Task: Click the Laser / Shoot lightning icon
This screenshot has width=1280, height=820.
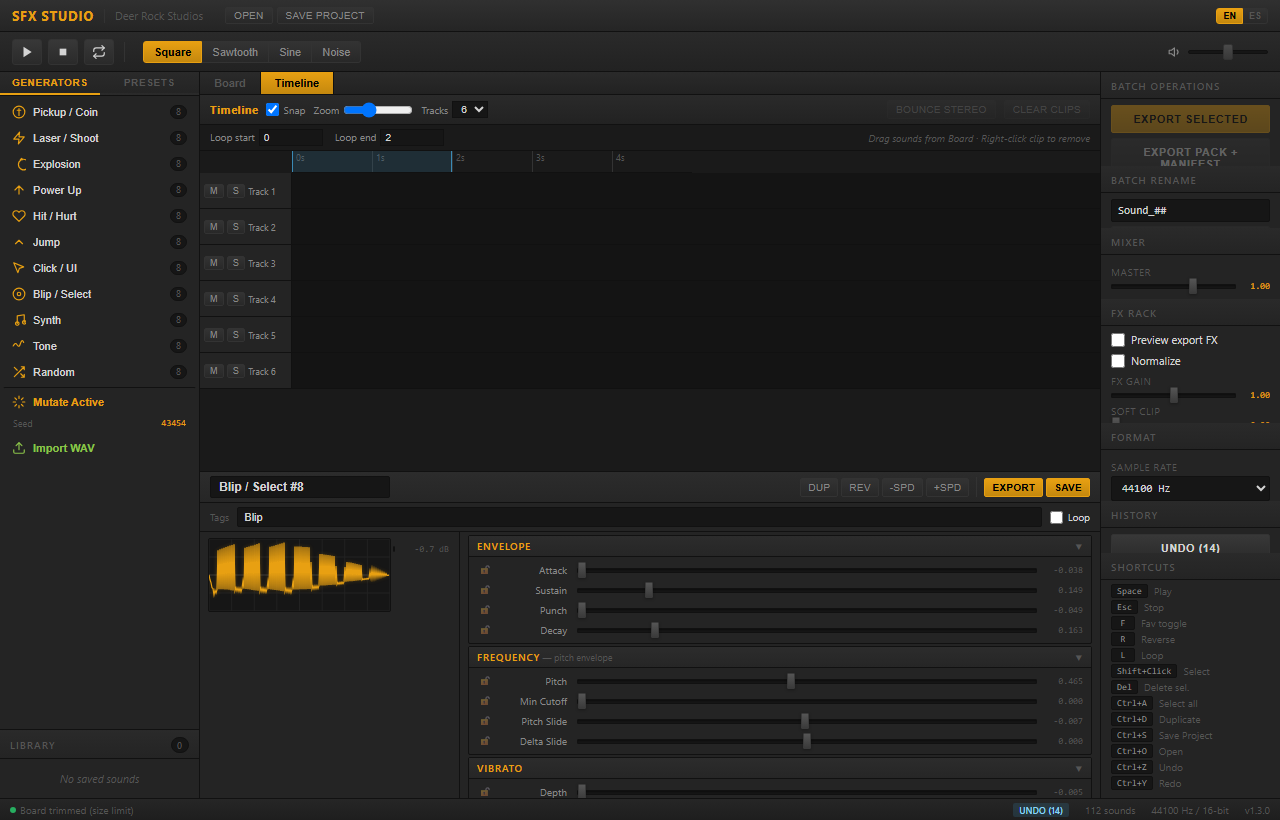Action: 19,138
